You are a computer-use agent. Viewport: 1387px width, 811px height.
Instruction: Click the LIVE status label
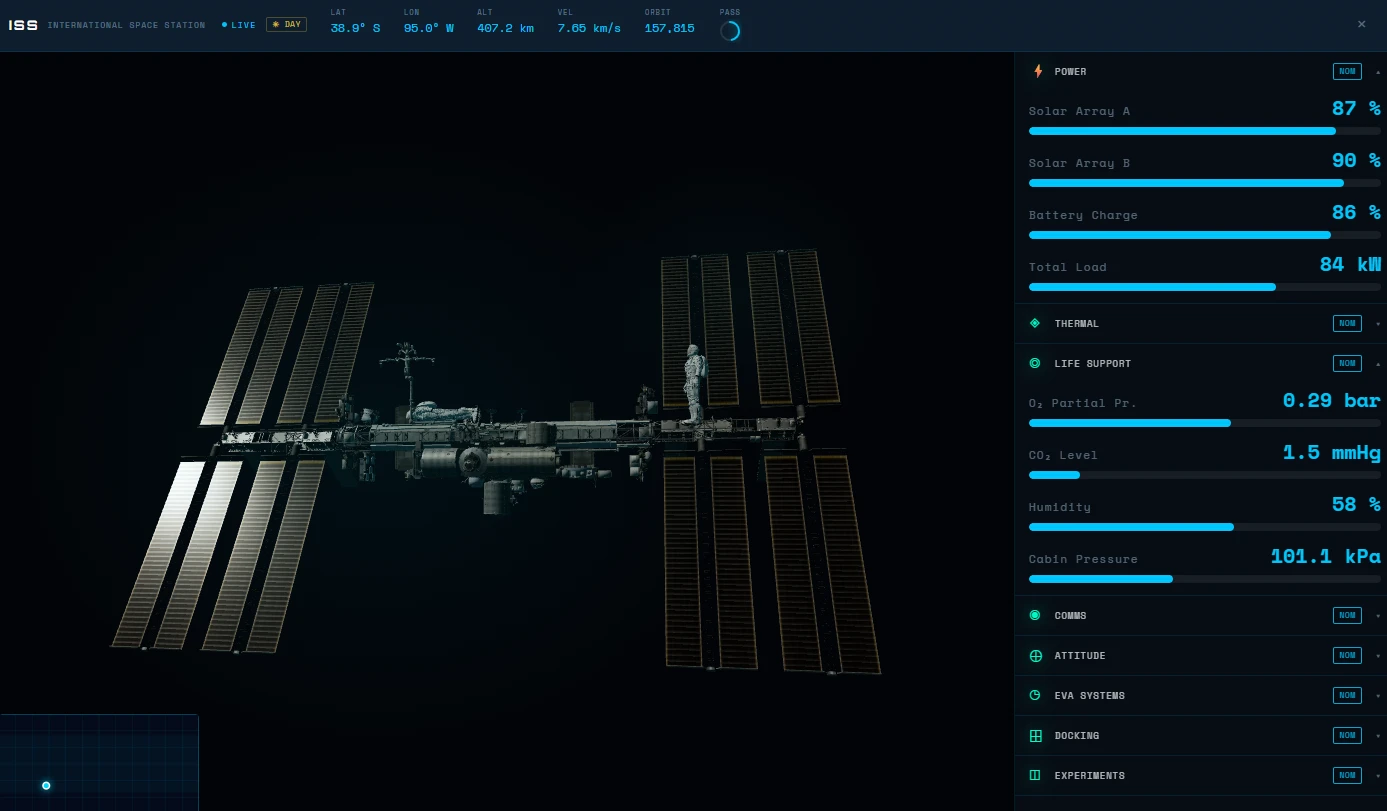click(243, 25)
